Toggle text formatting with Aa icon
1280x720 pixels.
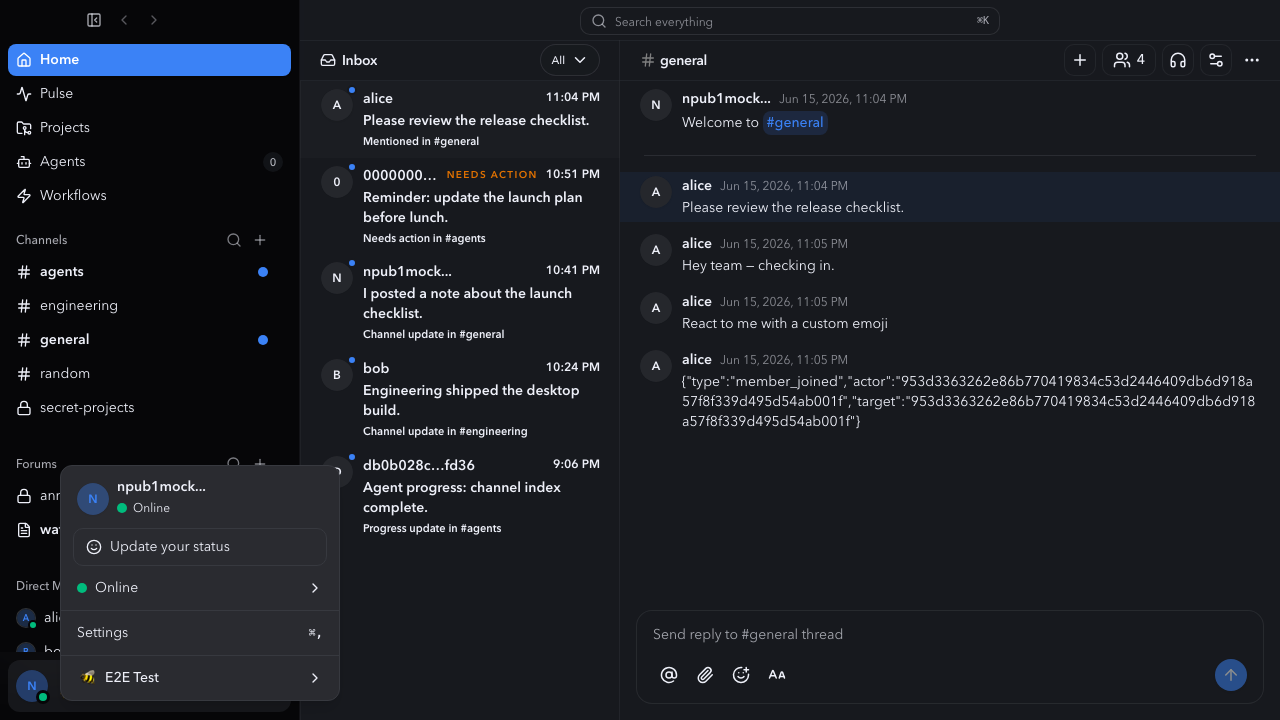pos(777,675)
